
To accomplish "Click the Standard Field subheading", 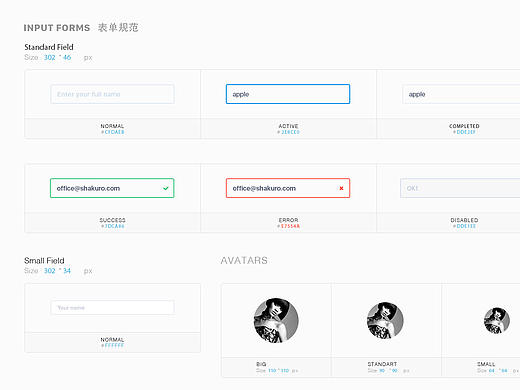I will click(49, 47).
